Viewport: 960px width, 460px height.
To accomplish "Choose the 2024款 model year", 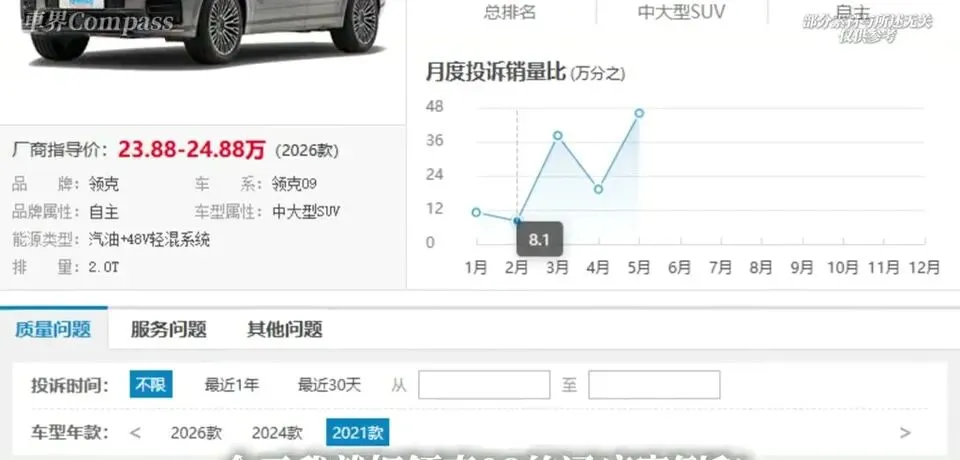I will click(x=277, y=433).
